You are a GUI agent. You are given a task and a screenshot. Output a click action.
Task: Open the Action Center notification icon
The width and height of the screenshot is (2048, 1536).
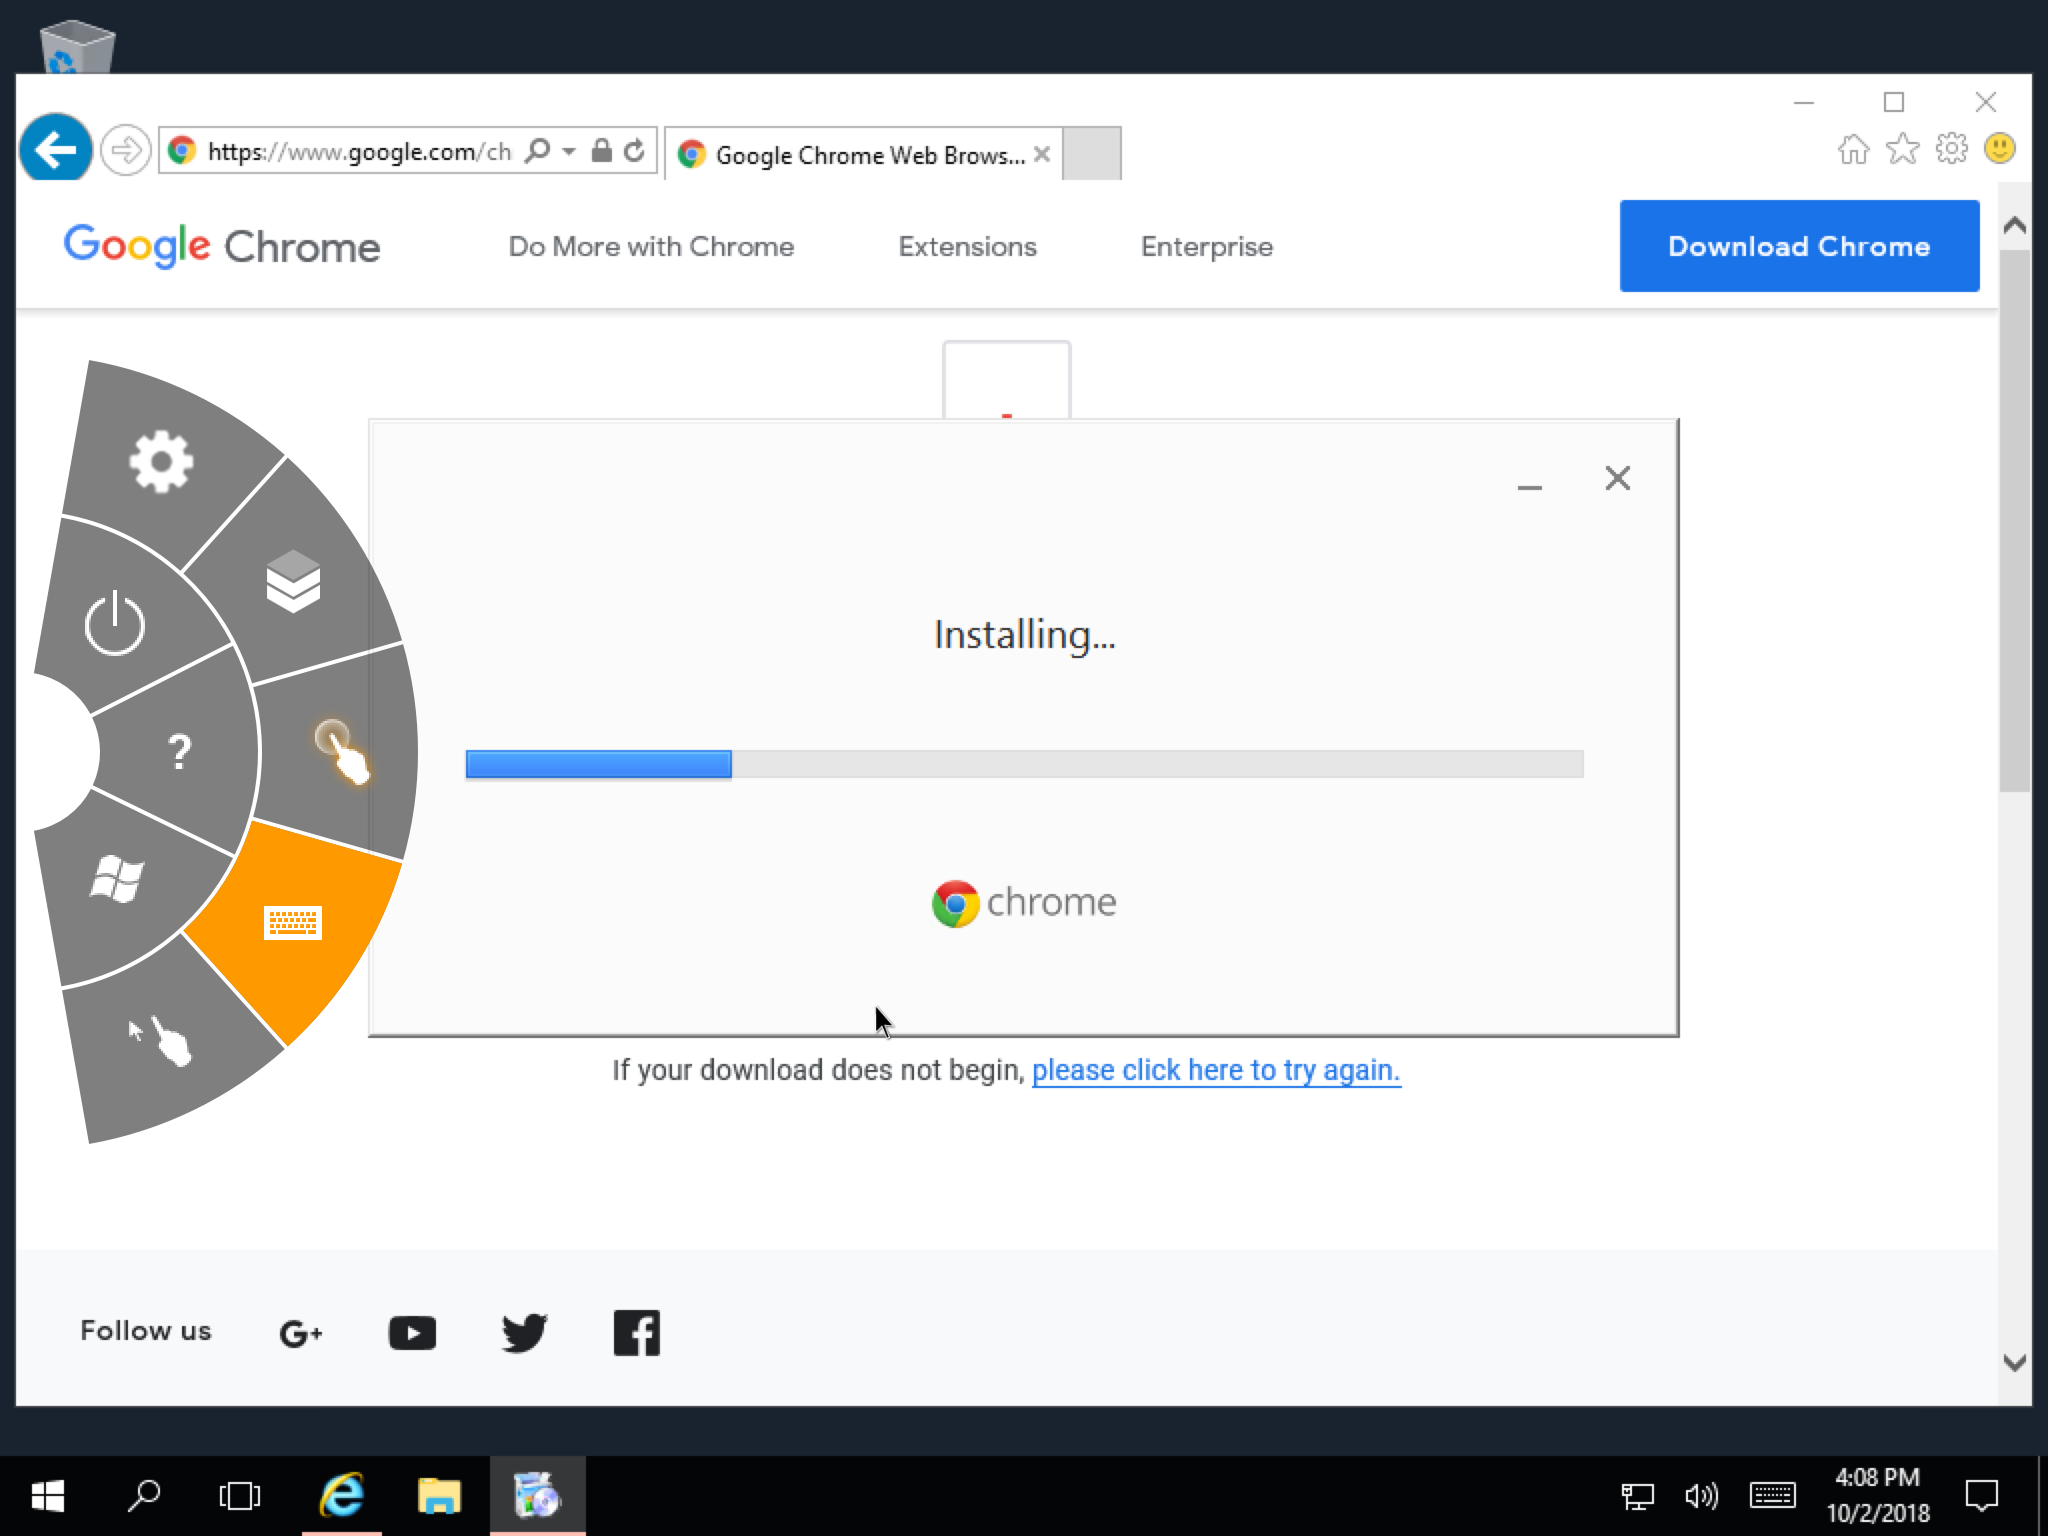pos(1981,1496)
